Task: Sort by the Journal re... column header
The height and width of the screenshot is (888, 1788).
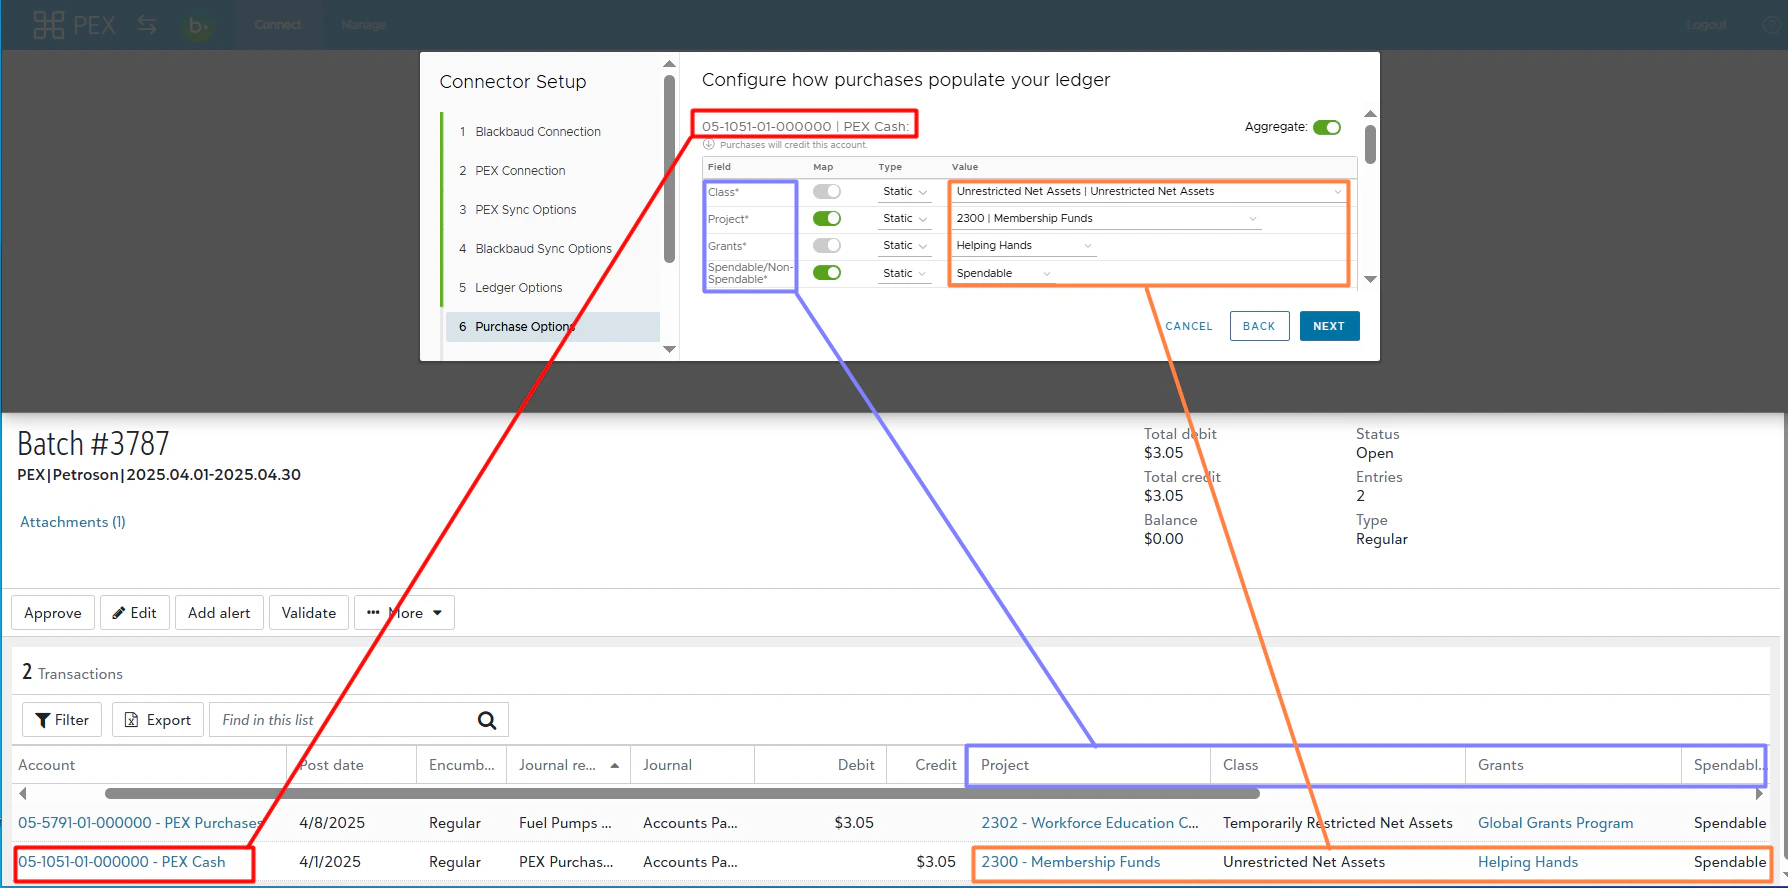Action: click(x=568, y=765)
